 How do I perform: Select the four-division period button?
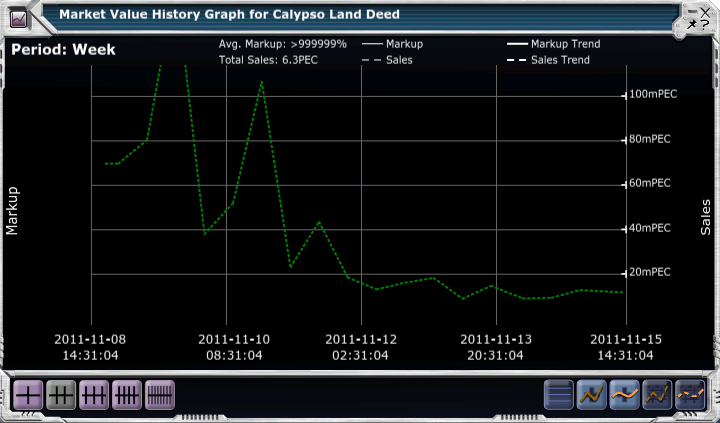tap(127, 395)
